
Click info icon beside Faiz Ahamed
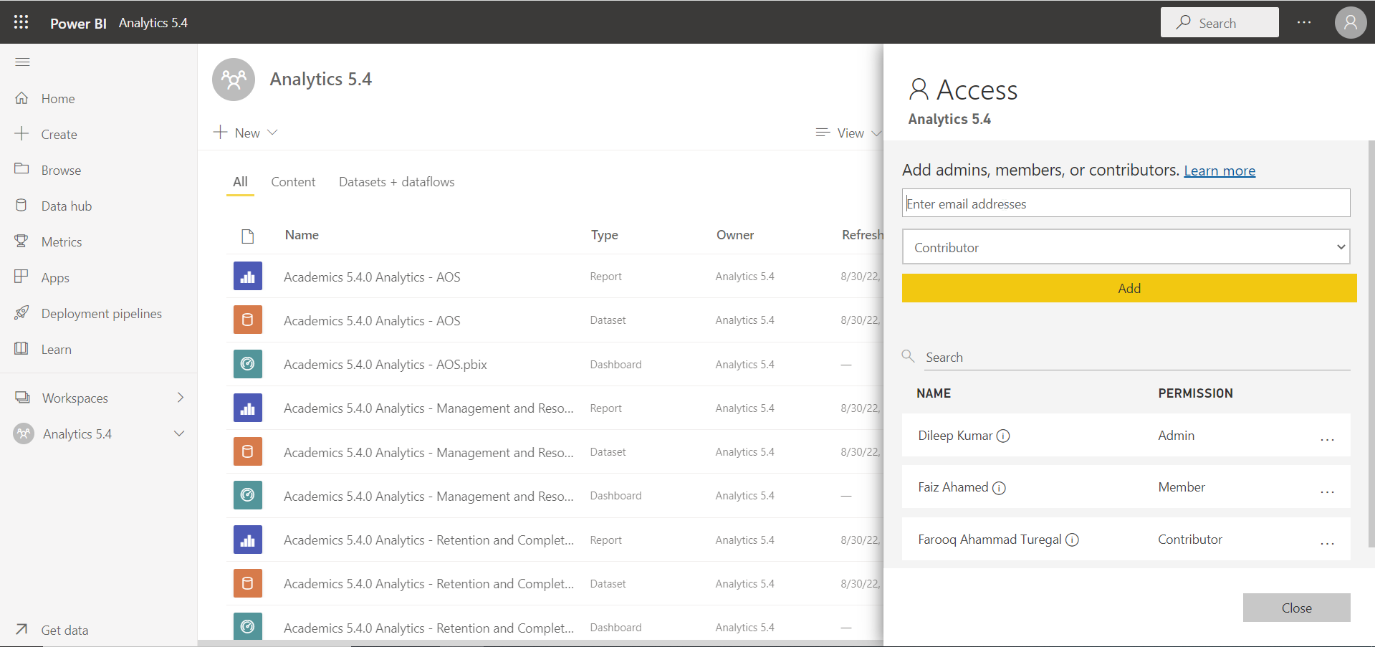click(998, 488)
